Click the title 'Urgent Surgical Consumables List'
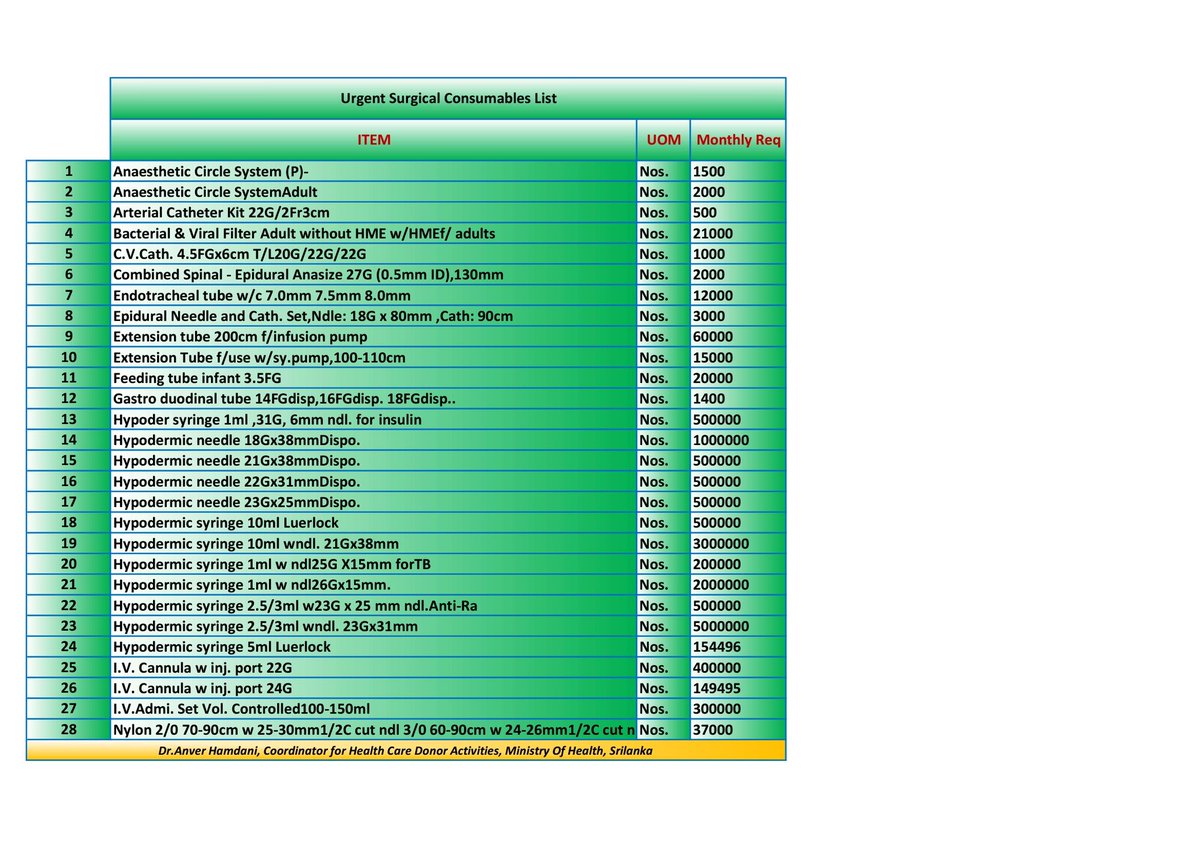1200x848 pixels. pyautogui.click(x=448, y=98)
